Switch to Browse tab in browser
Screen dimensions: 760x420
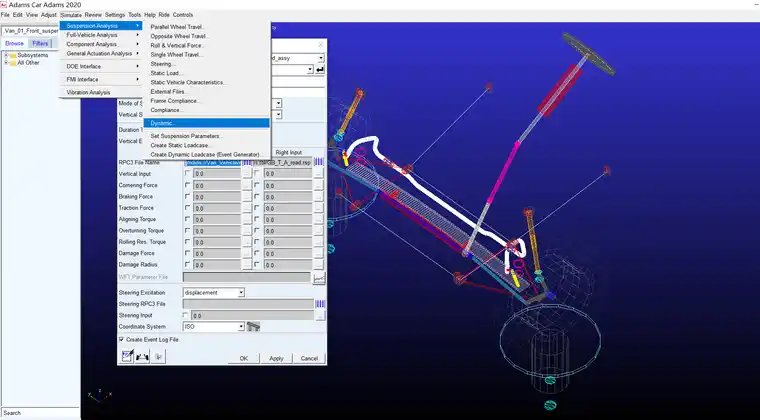click(14, 43)
